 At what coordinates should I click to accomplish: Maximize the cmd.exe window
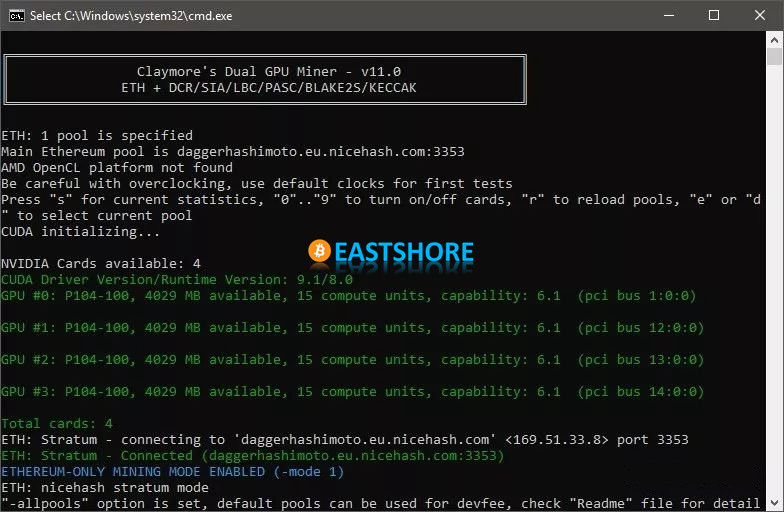(714, 16)
